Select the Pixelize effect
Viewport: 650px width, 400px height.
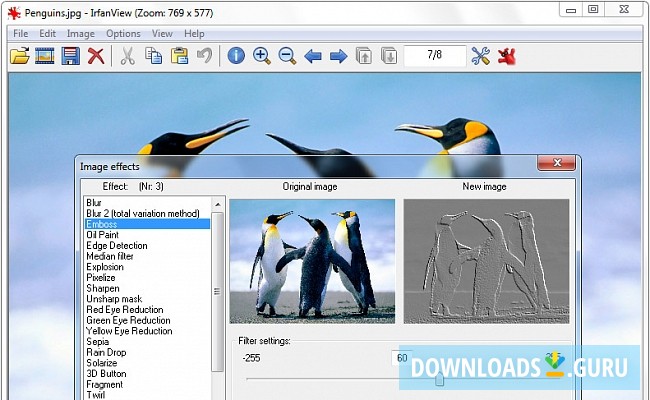click(x=147, y=278)
